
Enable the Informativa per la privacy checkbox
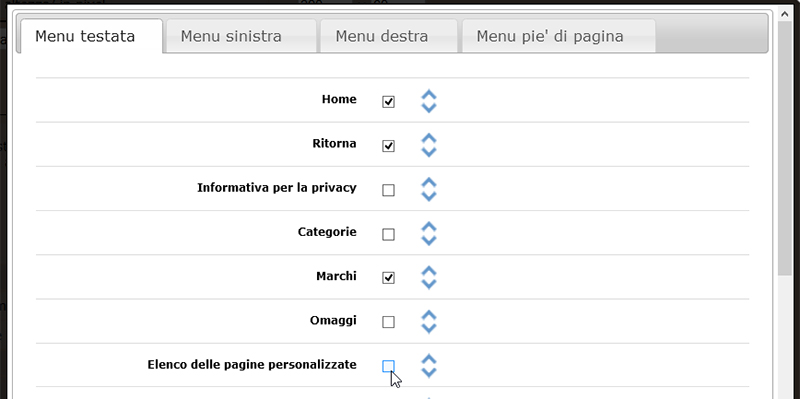[x=388, y=190]
